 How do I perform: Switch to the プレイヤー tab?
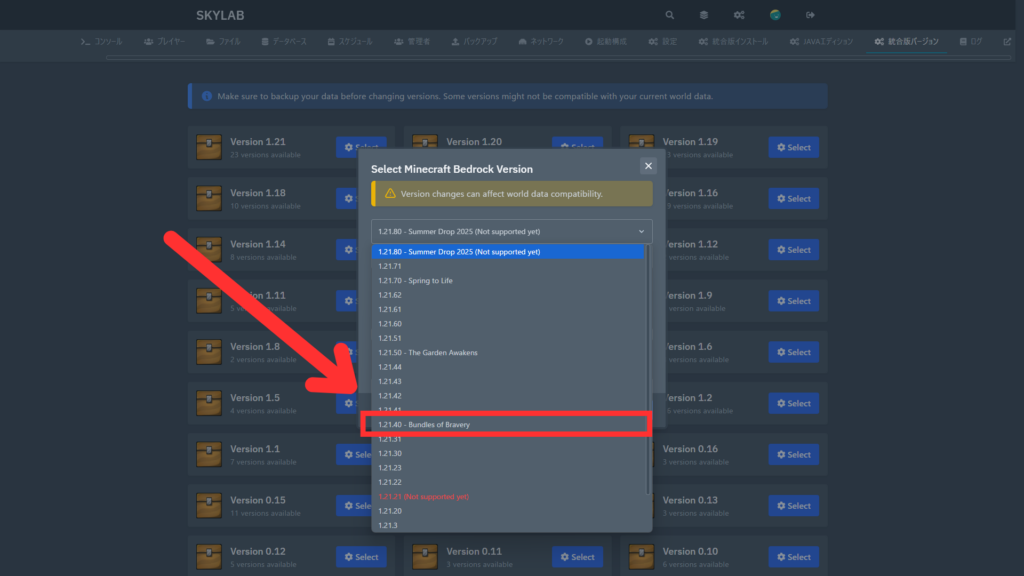(x=165, y=42)
